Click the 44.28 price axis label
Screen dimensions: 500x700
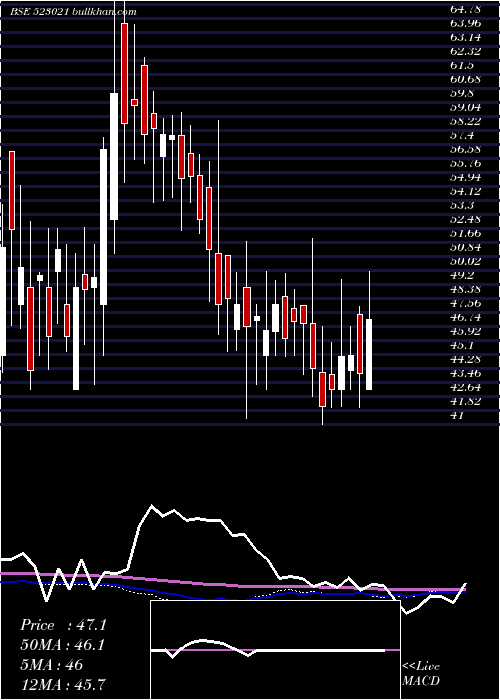coord(464,359)
